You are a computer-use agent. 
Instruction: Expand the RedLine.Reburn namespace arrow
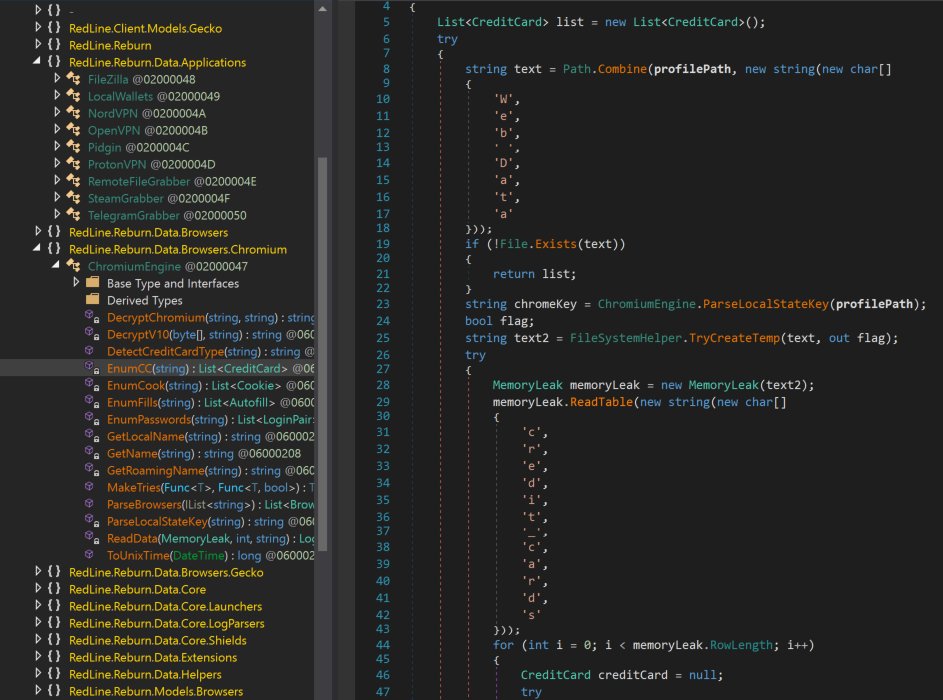point(37,45)
